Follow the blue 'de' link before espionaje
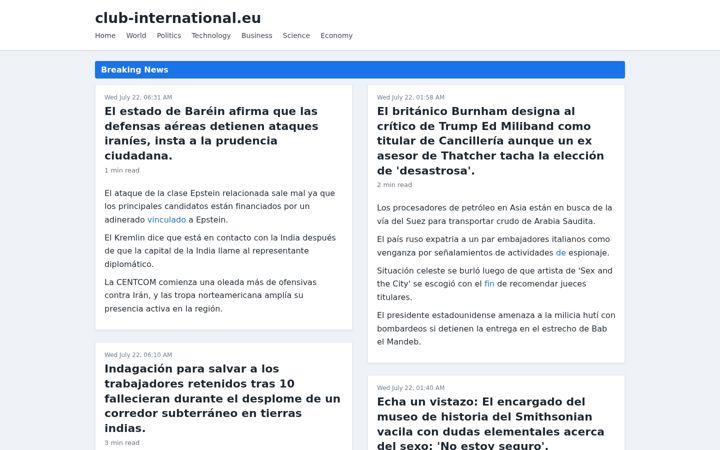The height and width of the screenshot is (450, 720). click(x=561, y=253)
